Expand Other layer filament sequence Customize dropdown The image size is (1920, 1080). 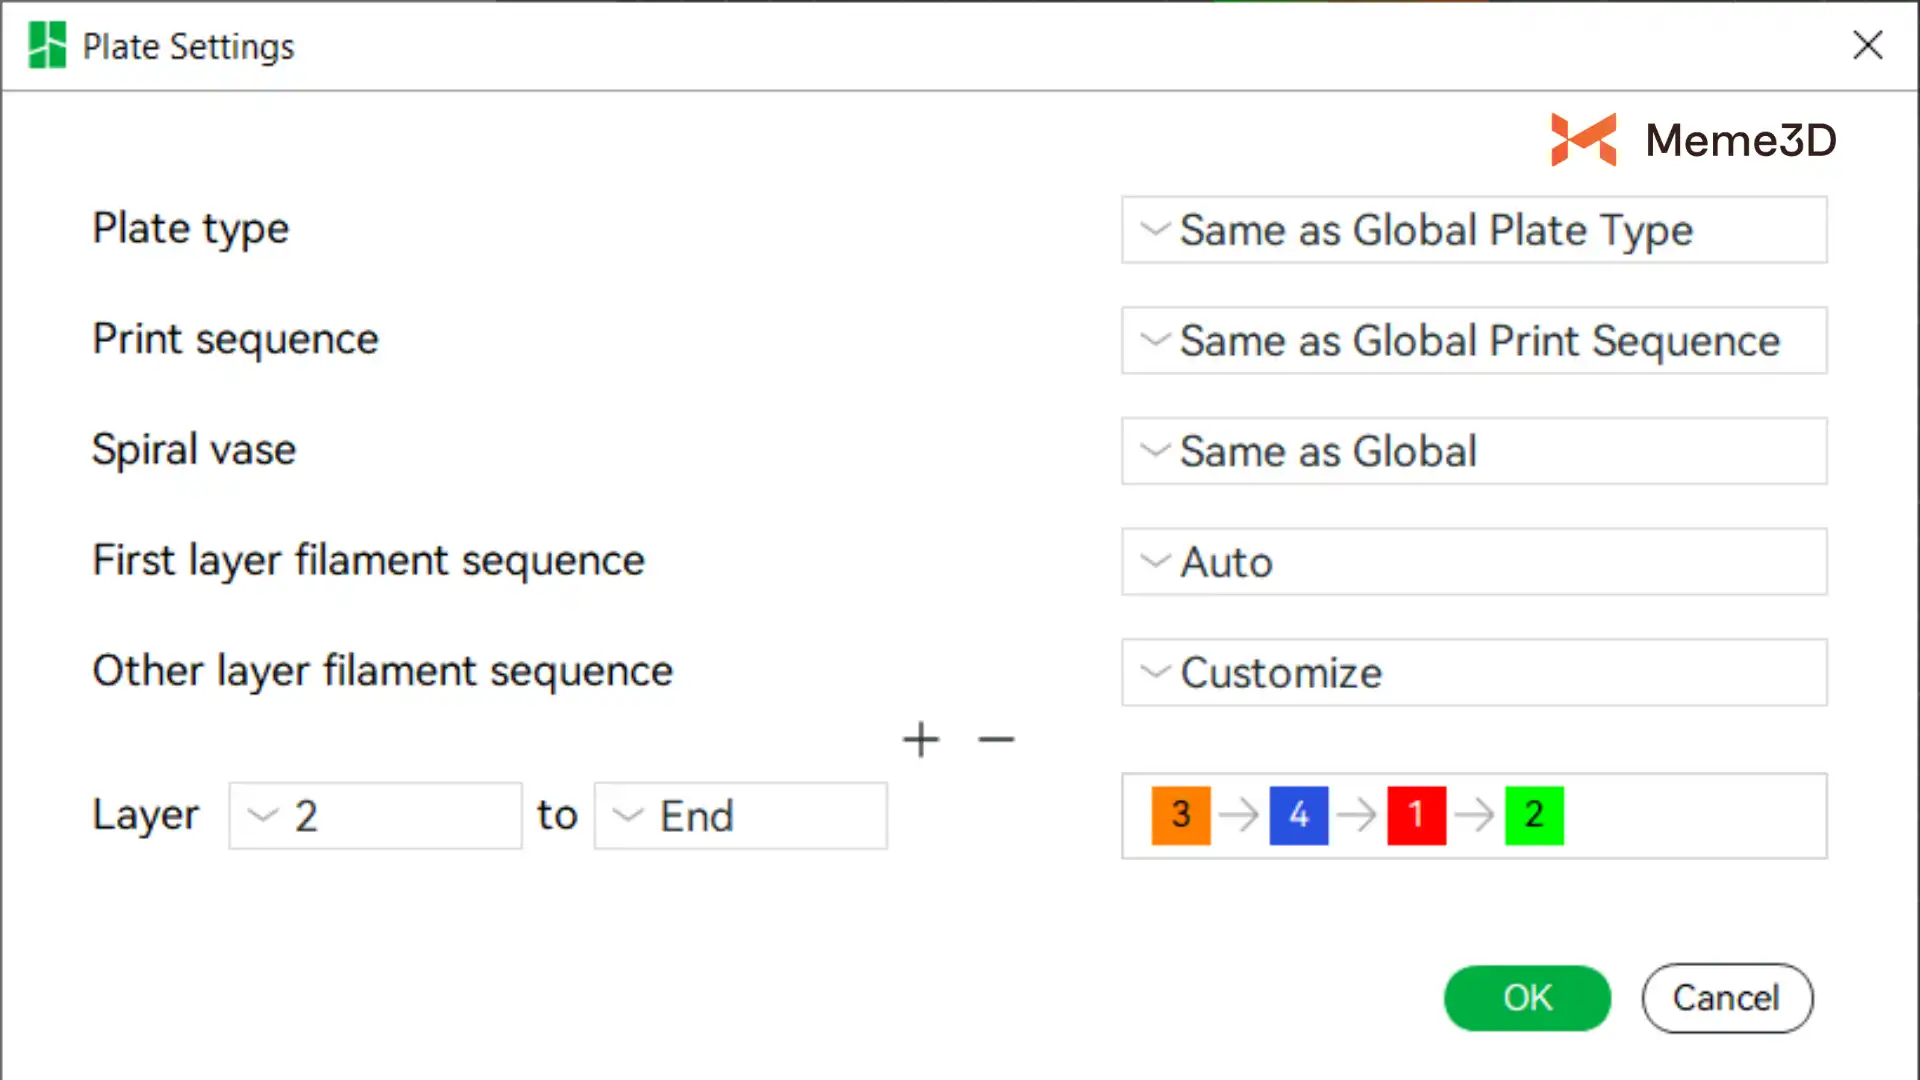pos(1474,673)
